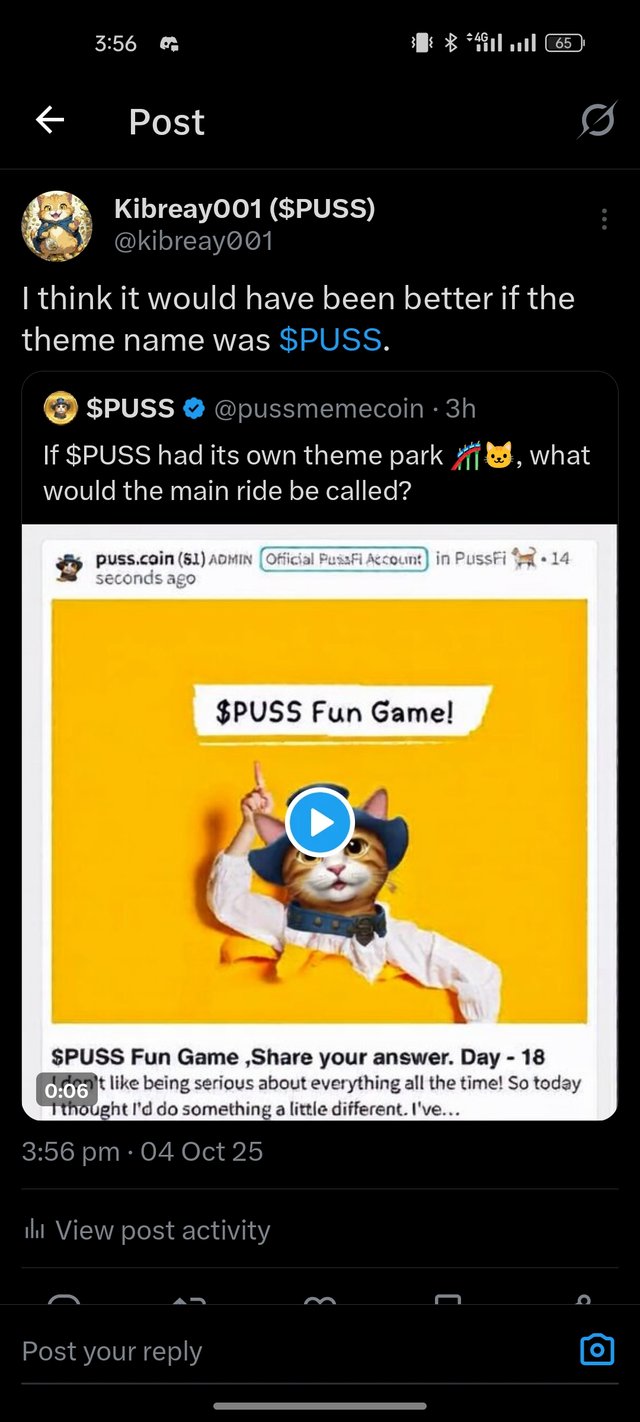Viewport: 640px width, 1422px height.
Task: Open Kibreay001's profile avatar
Action: click(x=57, y=225)
